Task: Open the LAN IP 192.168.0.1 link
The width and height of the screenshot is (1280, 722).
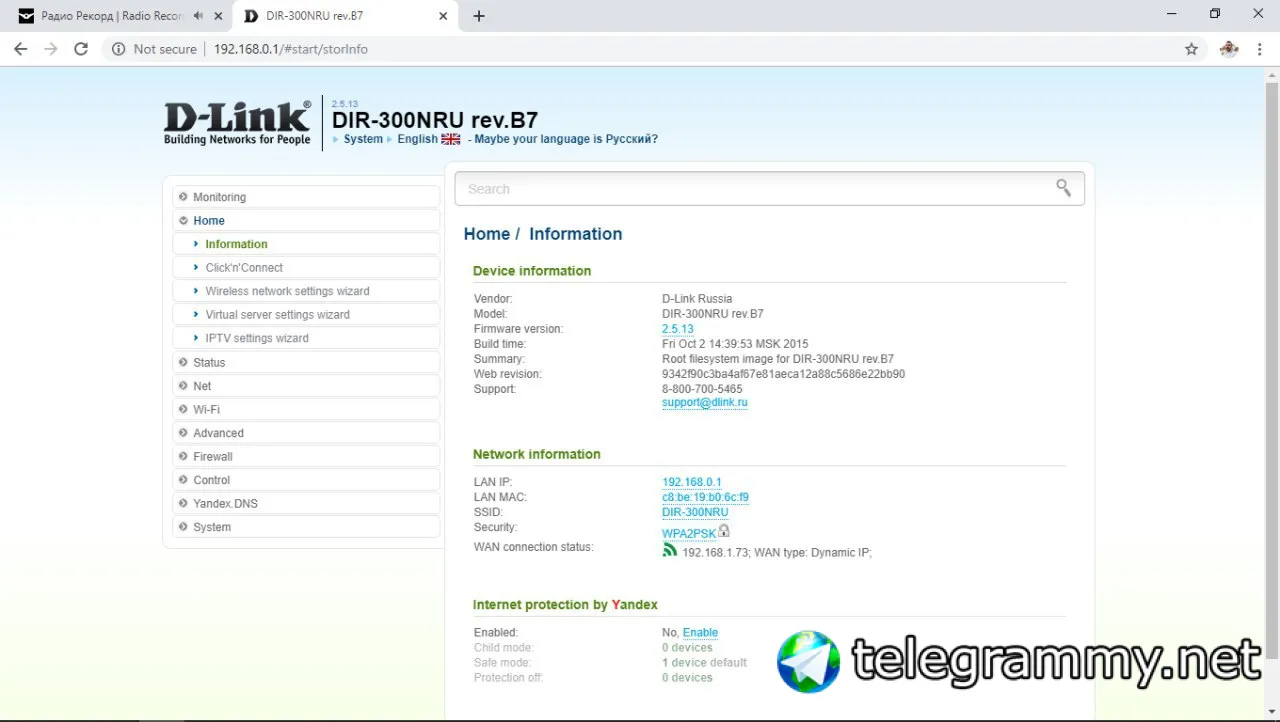Action: pos(691,482)
